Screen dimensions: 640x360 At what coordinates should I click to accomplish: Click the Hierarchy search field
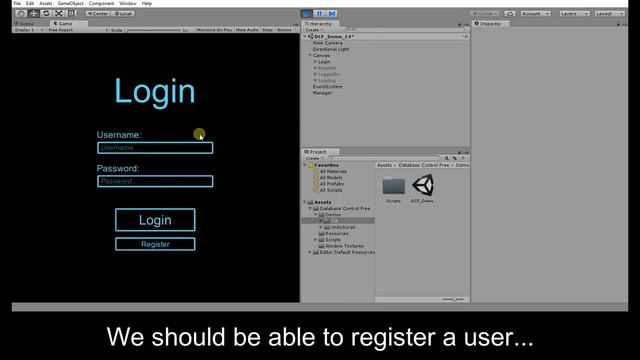pyautogui.click(x=405, y=30)
